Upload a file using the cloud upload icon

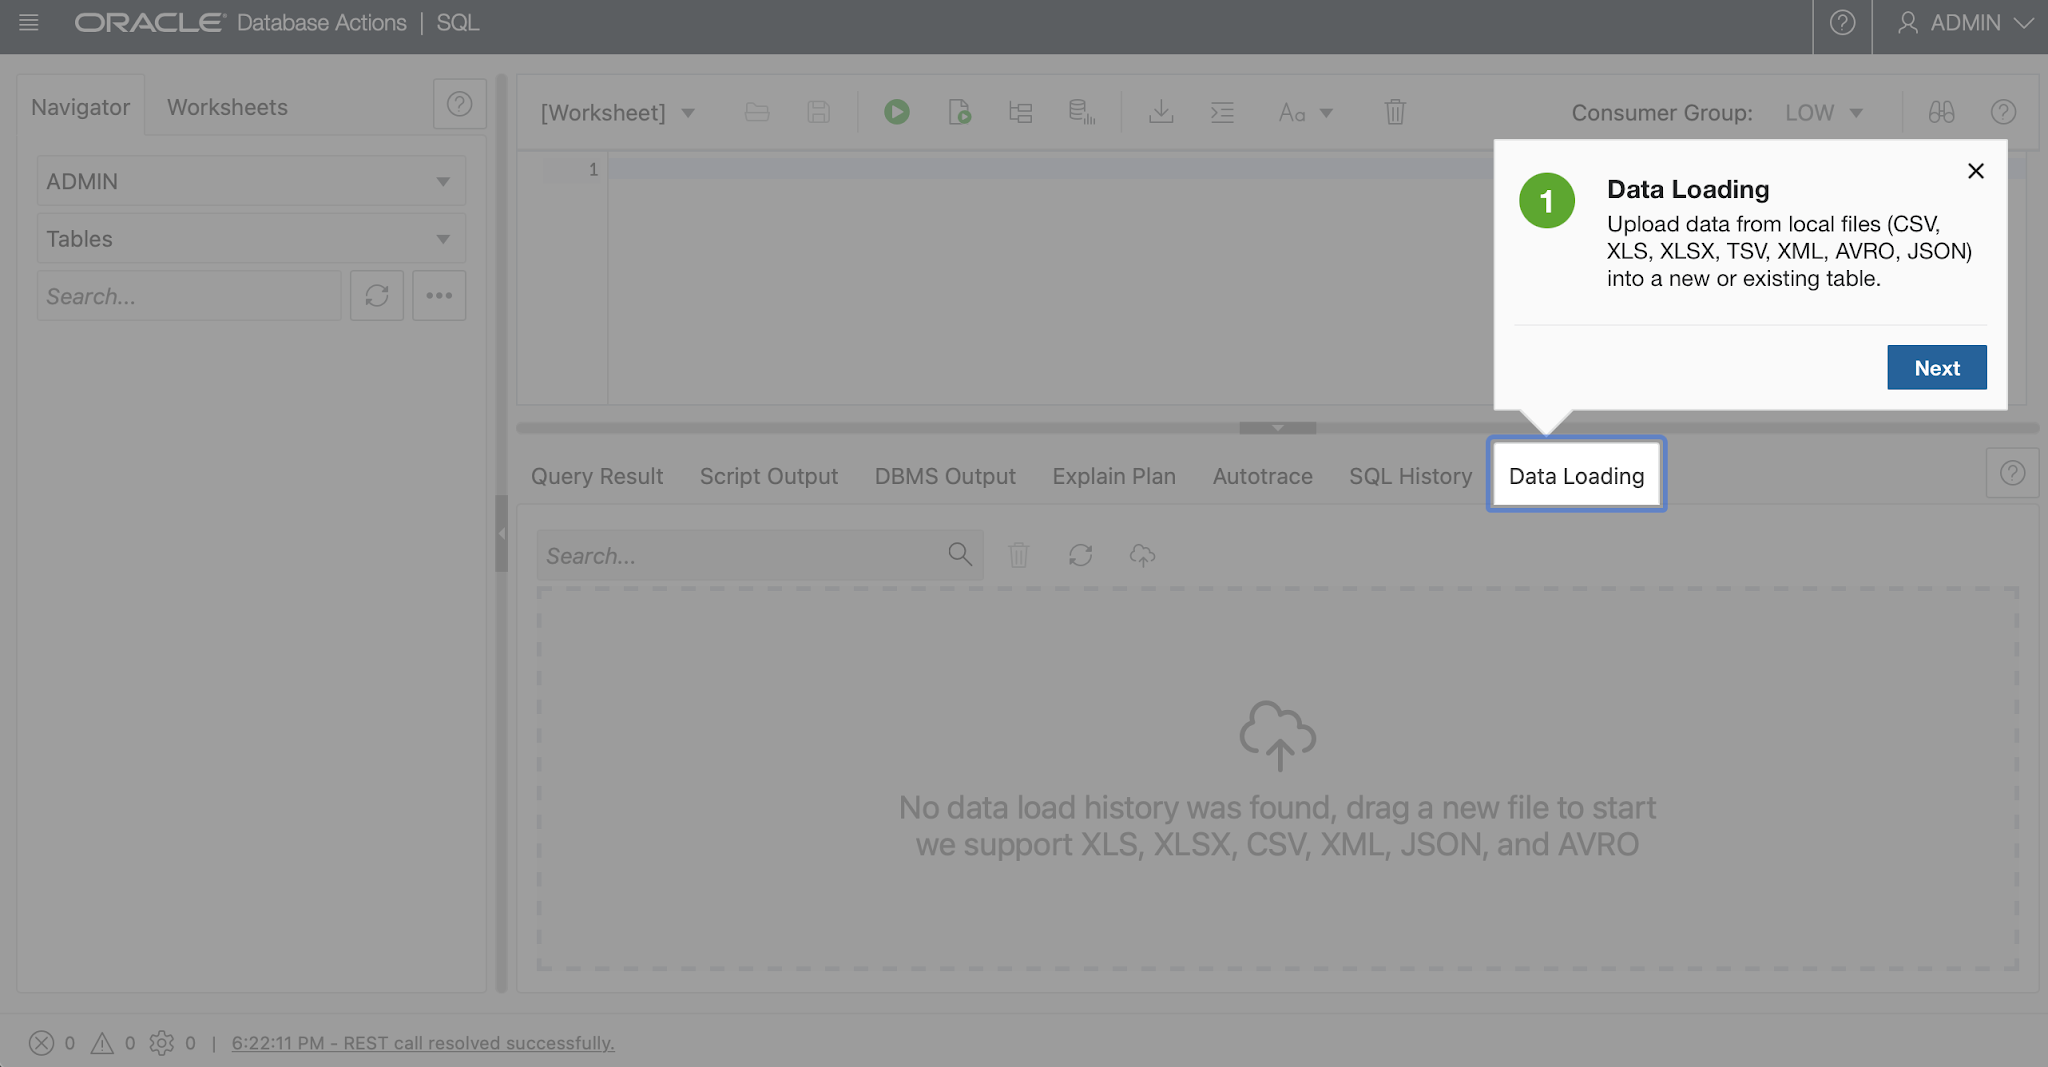(1141, 555)
